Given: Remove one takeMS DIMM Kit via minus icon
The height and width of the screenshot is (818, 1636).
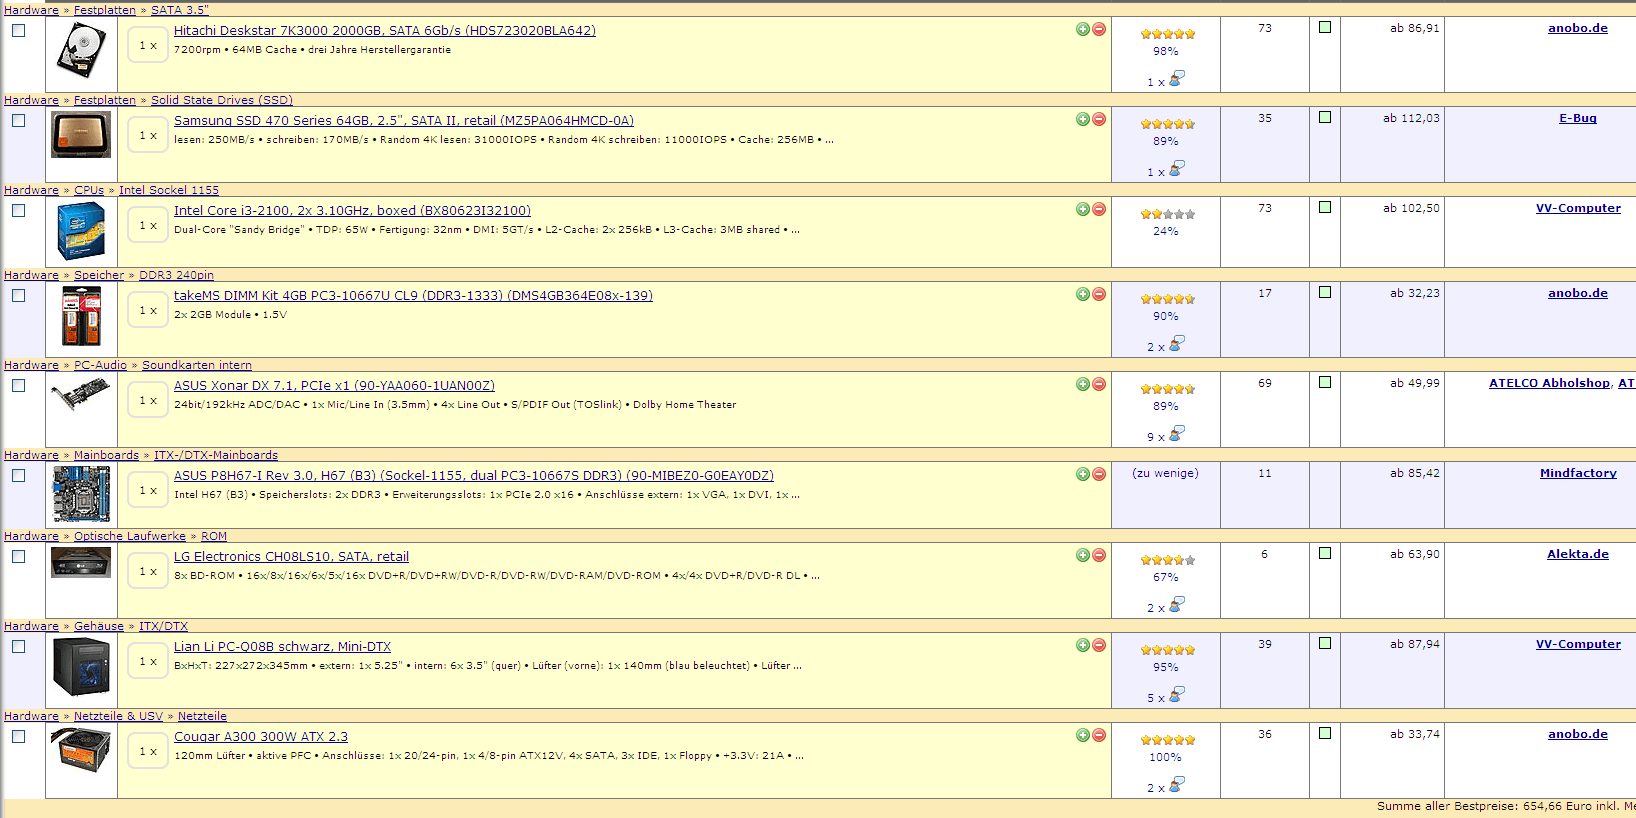Looking at the screenshot, I should 1099,294.
